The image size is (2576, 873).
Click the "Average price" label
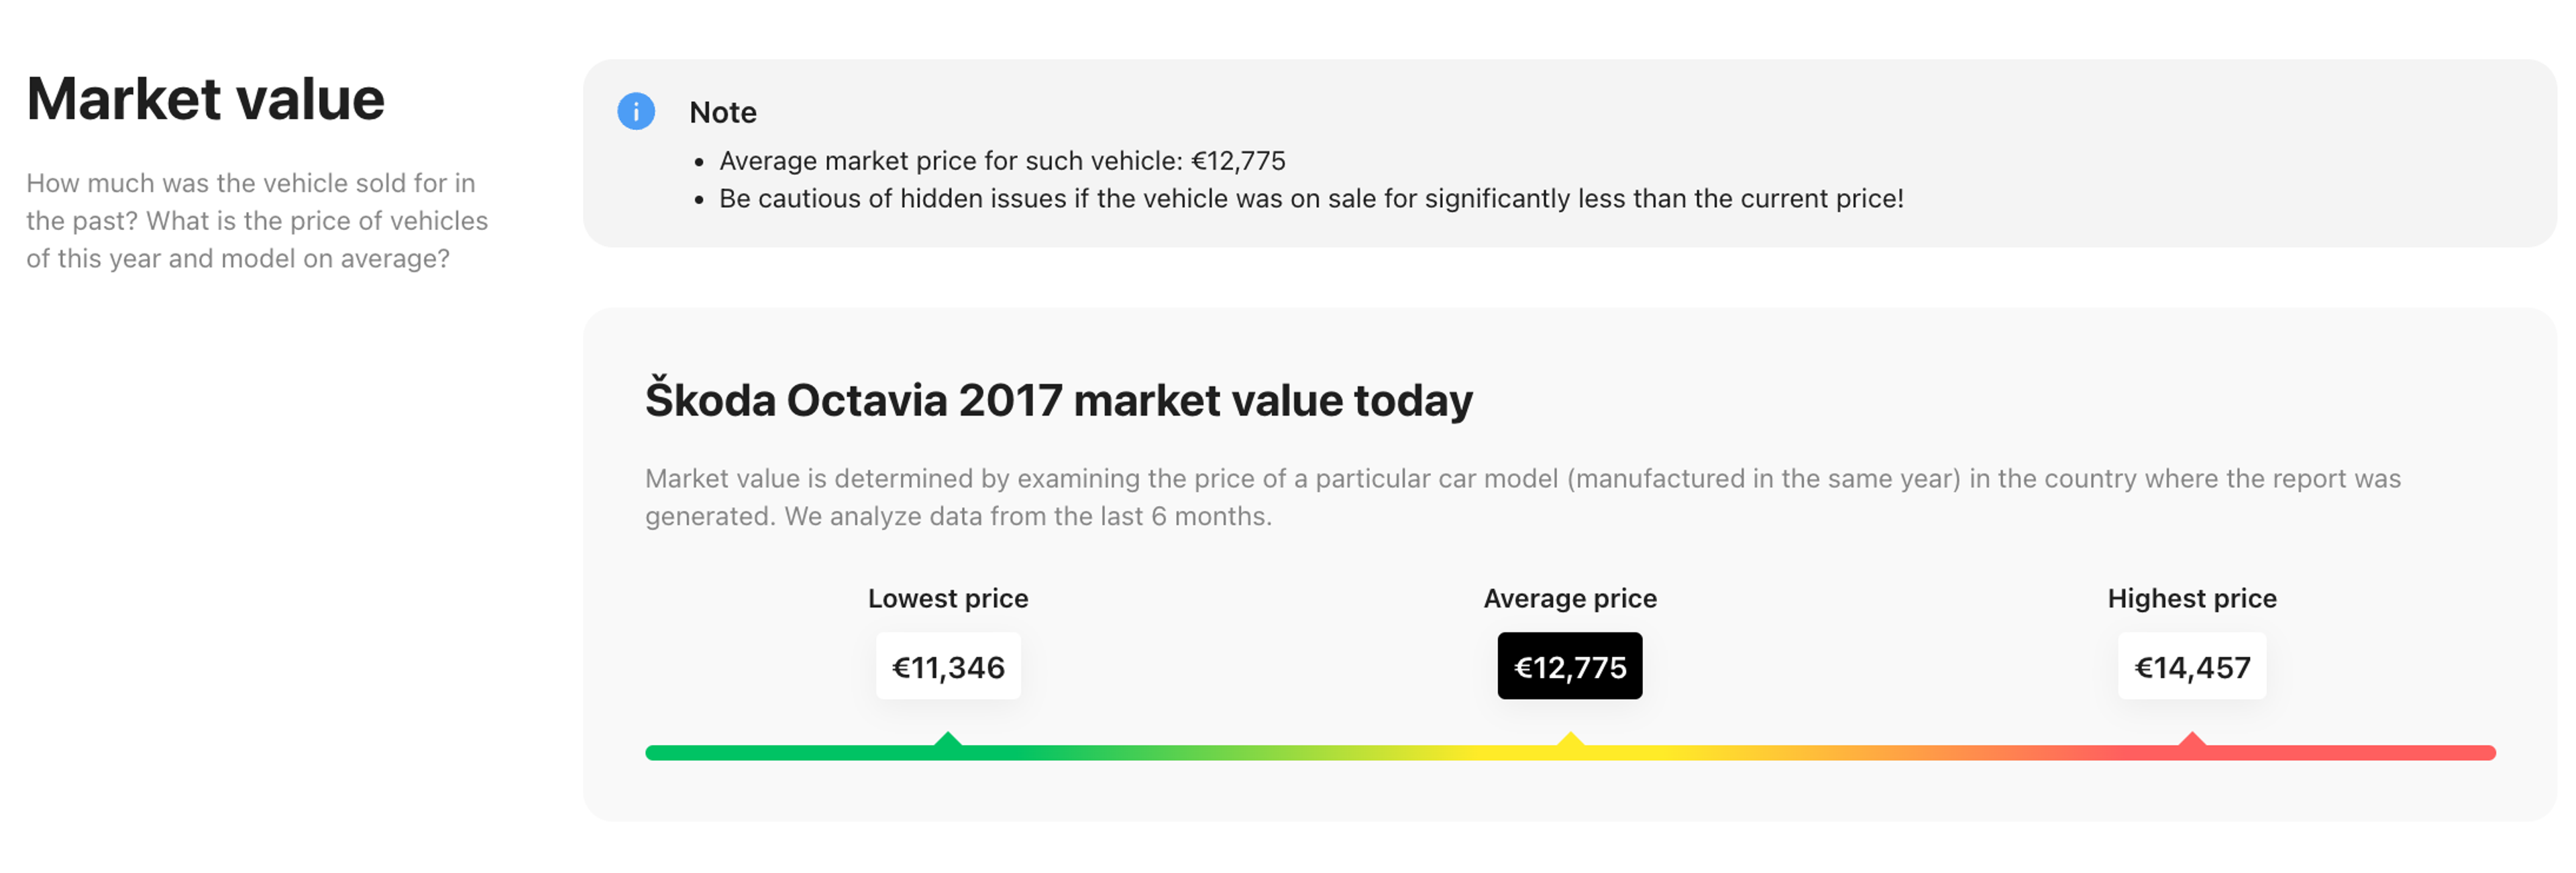click(1570, 598)
